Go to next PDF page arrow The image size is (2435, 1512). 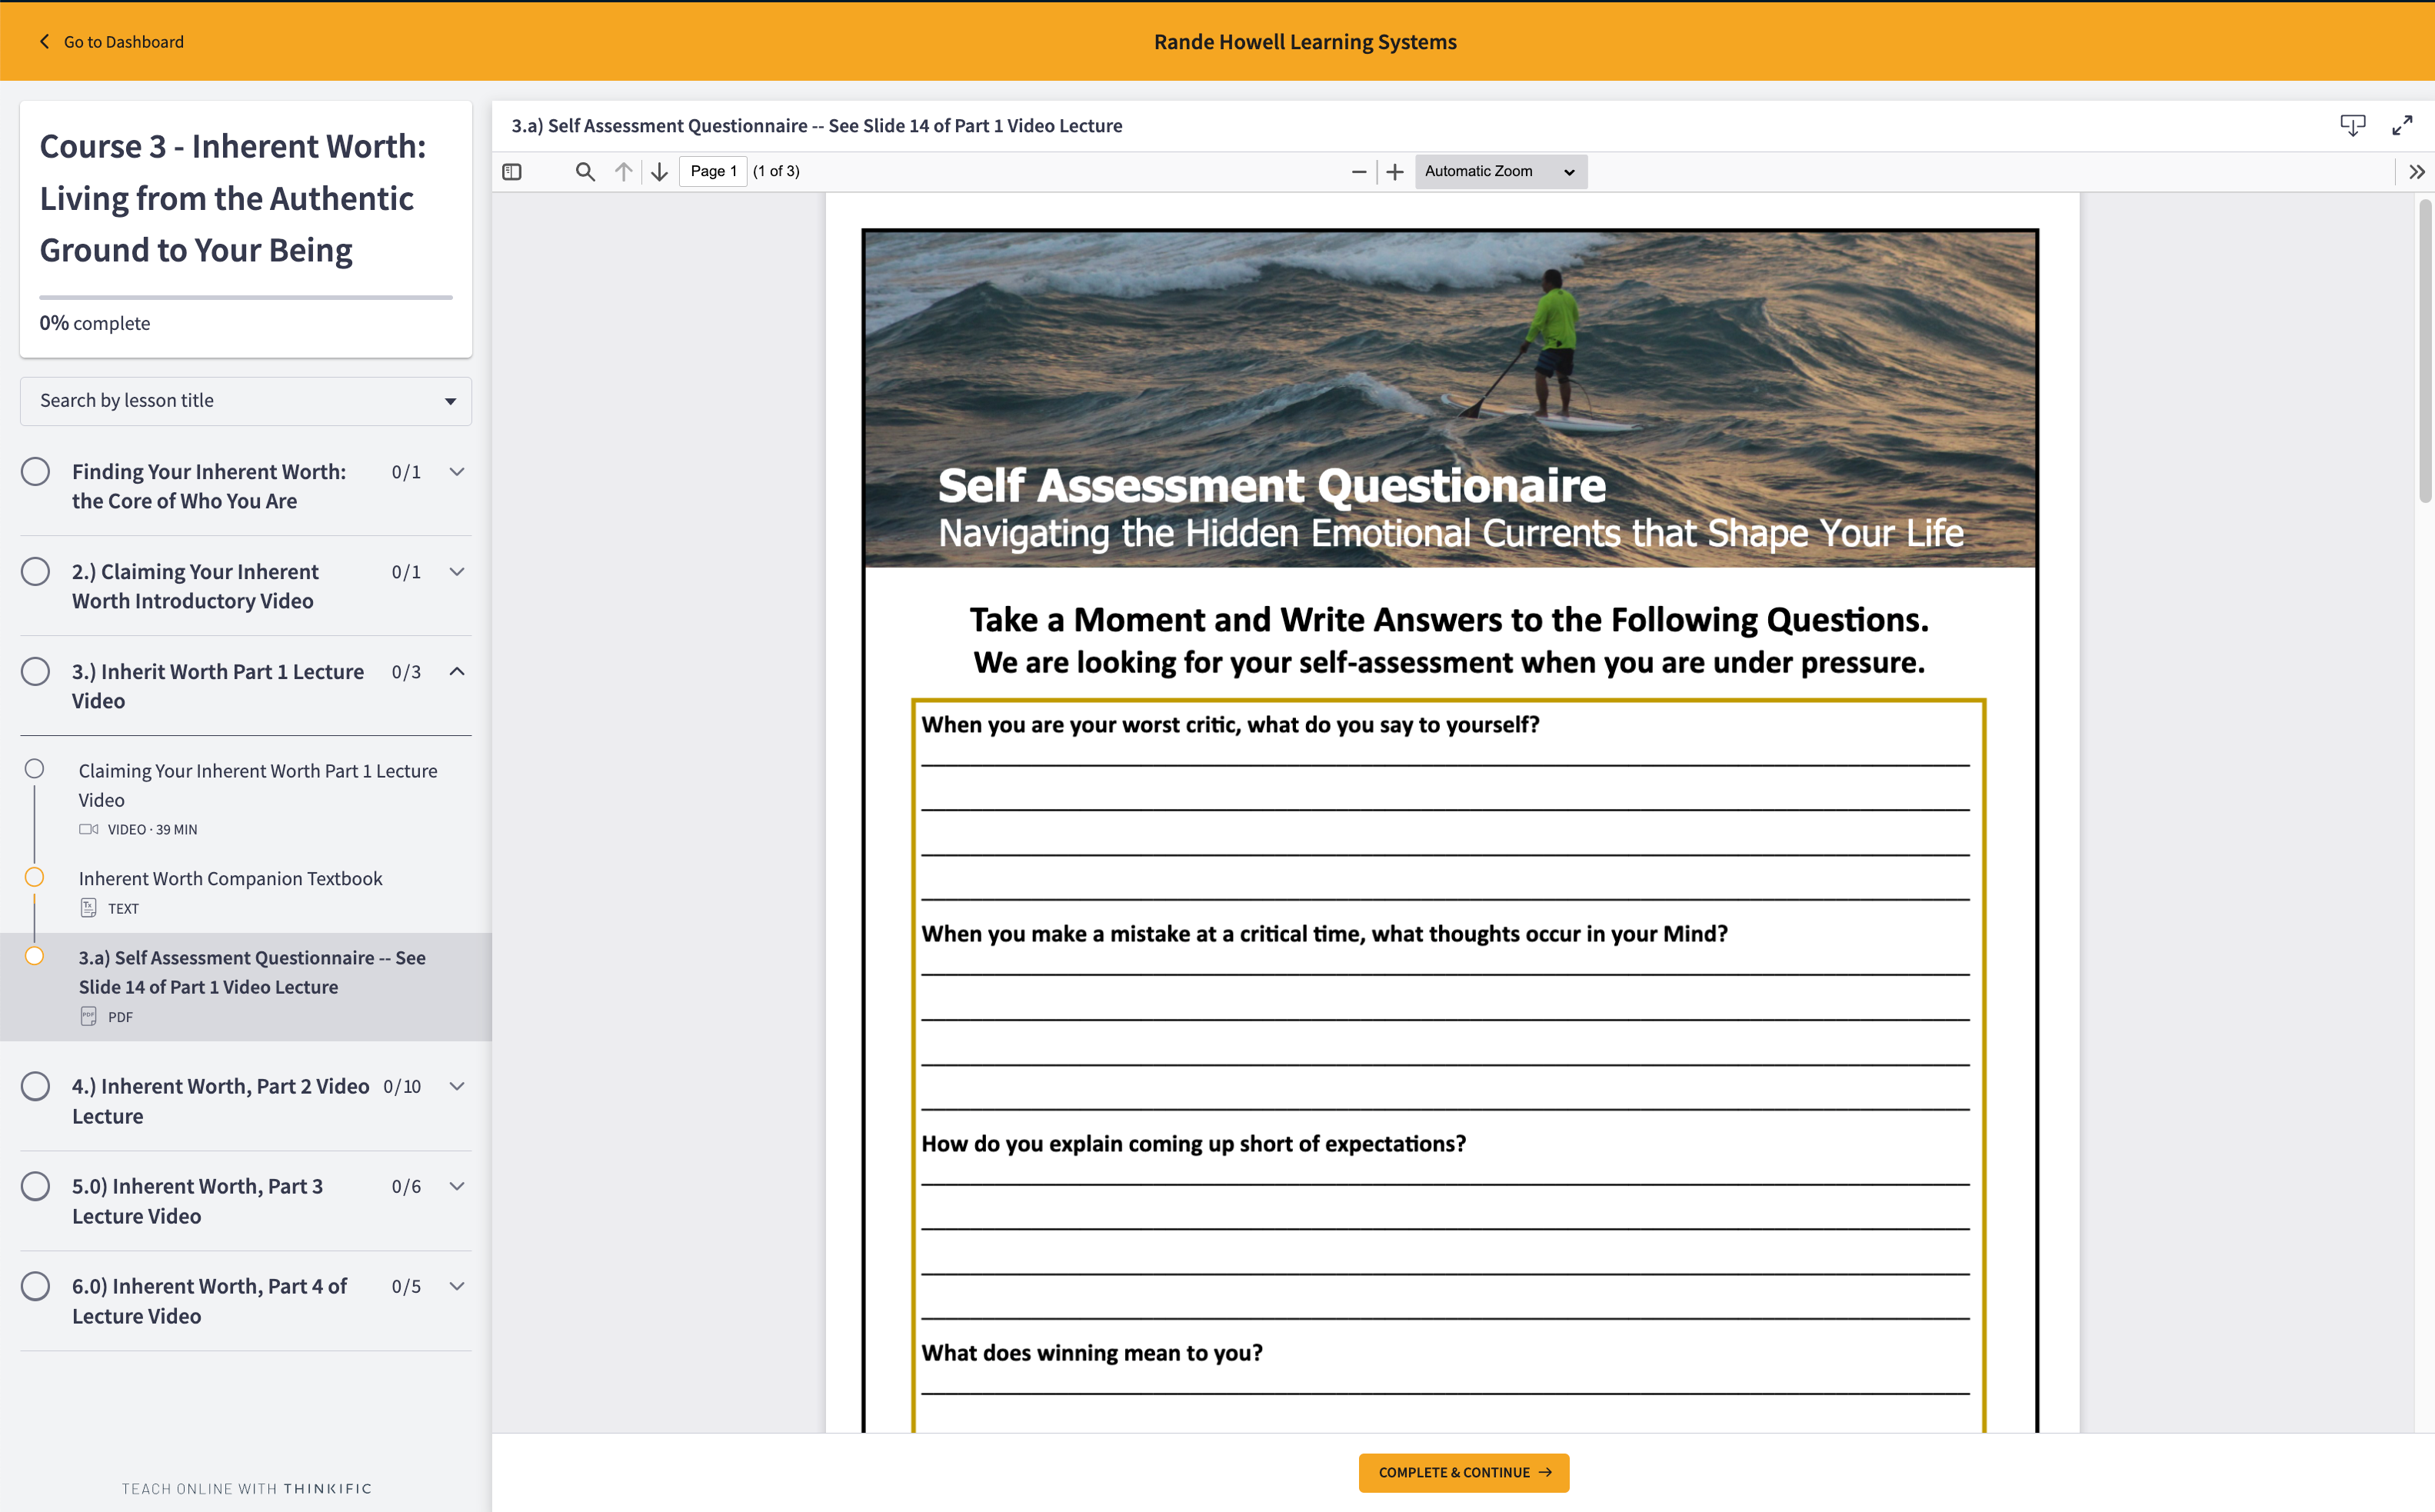(659, 172)
